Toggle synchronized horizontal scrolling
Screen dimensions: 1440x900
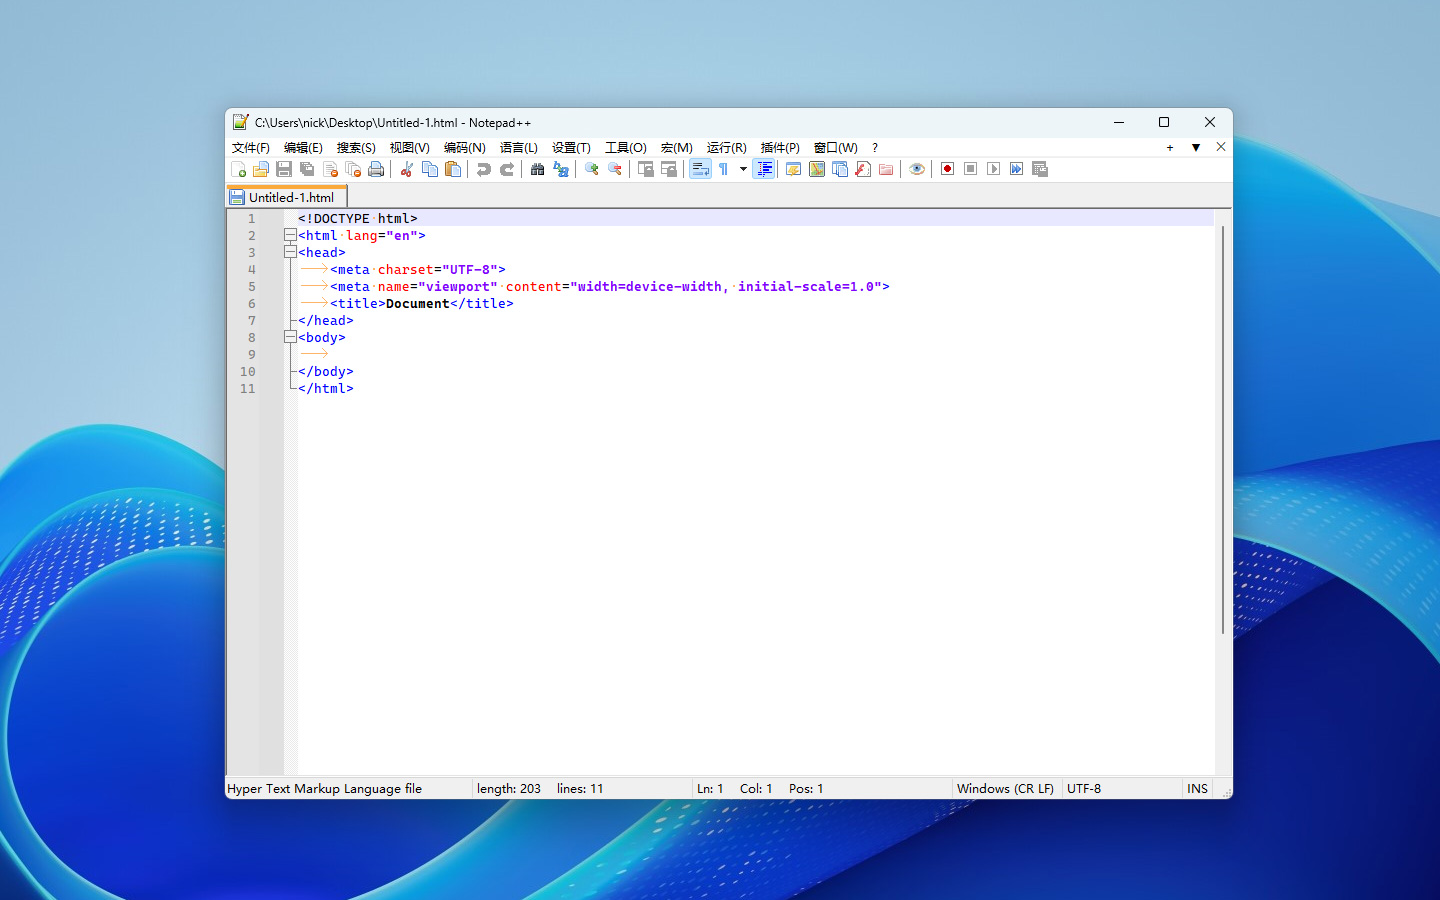click(669, 169)
